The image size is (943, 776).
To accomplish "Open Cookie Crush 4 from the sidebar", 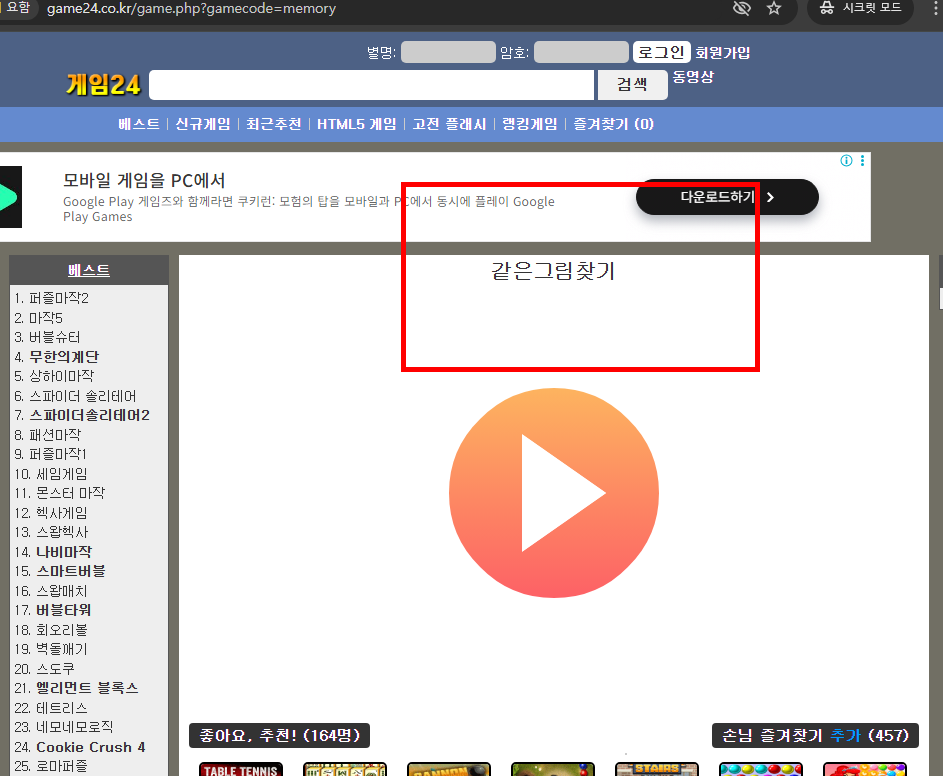I will point(92,746).
